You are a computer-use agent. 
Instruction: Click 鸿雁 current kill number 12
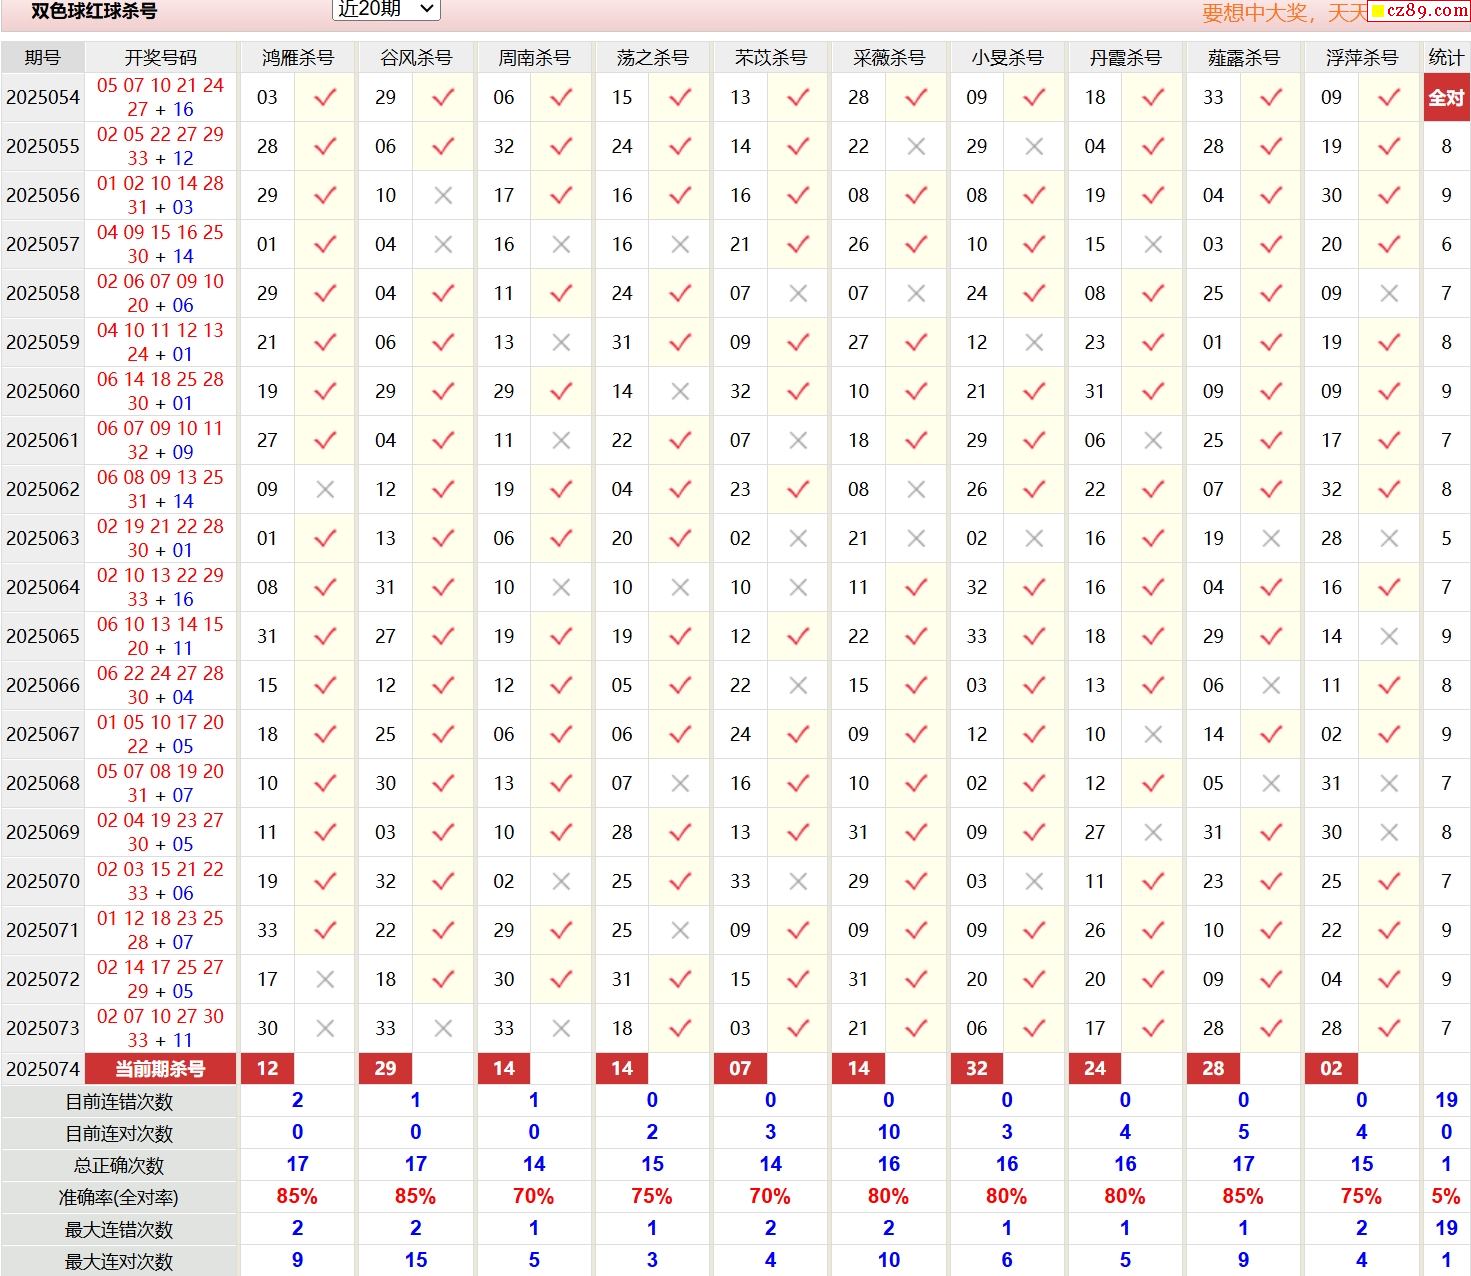coord(267,1069)
